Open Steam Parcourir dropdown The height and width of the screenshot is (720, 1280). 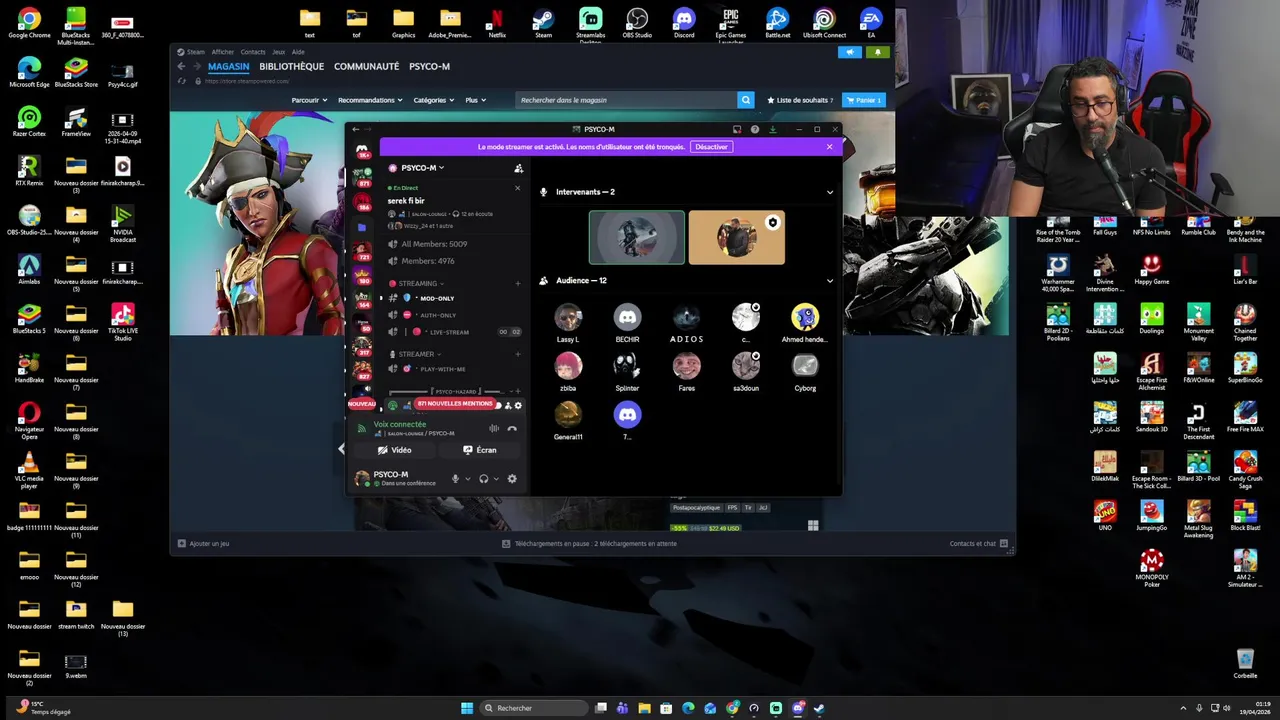click(309, 100)
